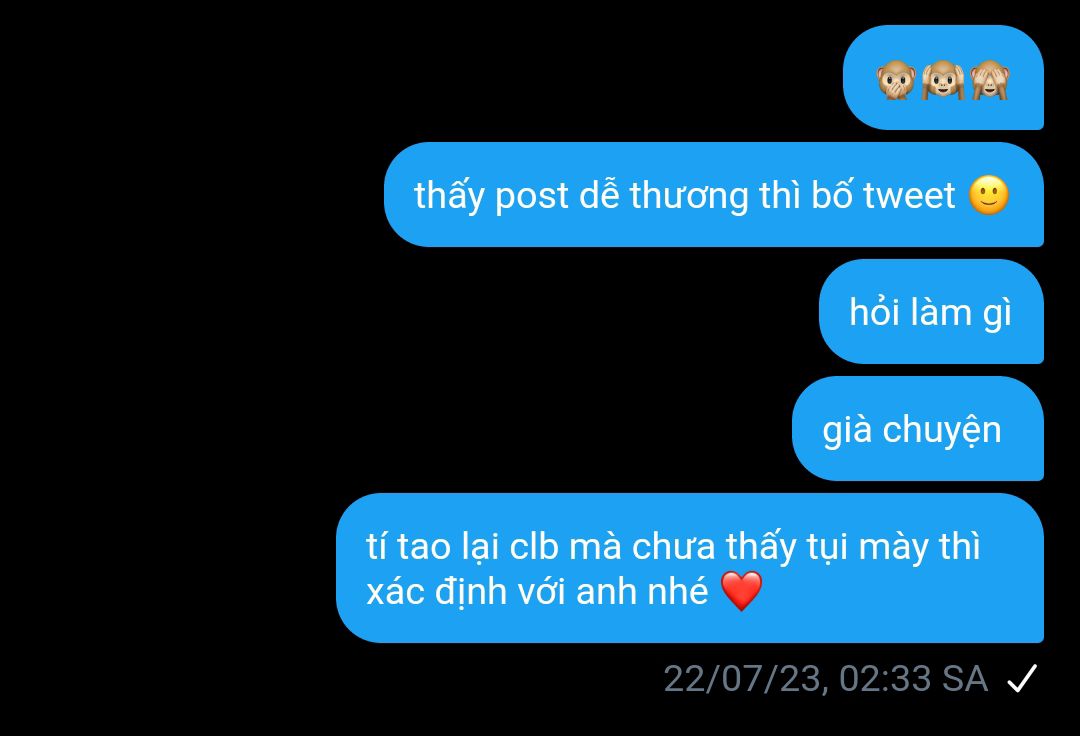This screenshot has height=736, width=1080.
Task: Click the word 'post' in second message
Action: click(532, 197)
